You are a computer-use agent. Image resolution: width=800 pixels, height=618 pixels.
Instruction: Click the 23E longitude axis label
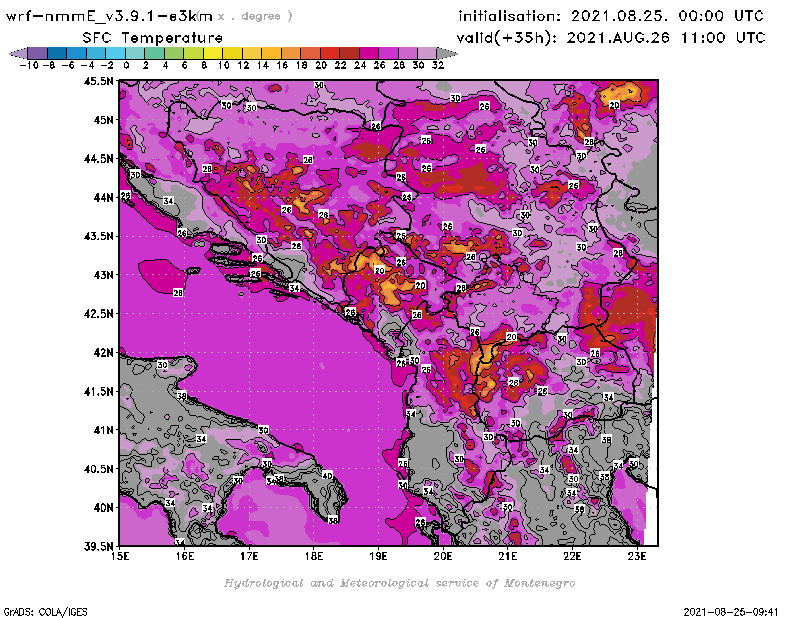(x=637, y=556)
